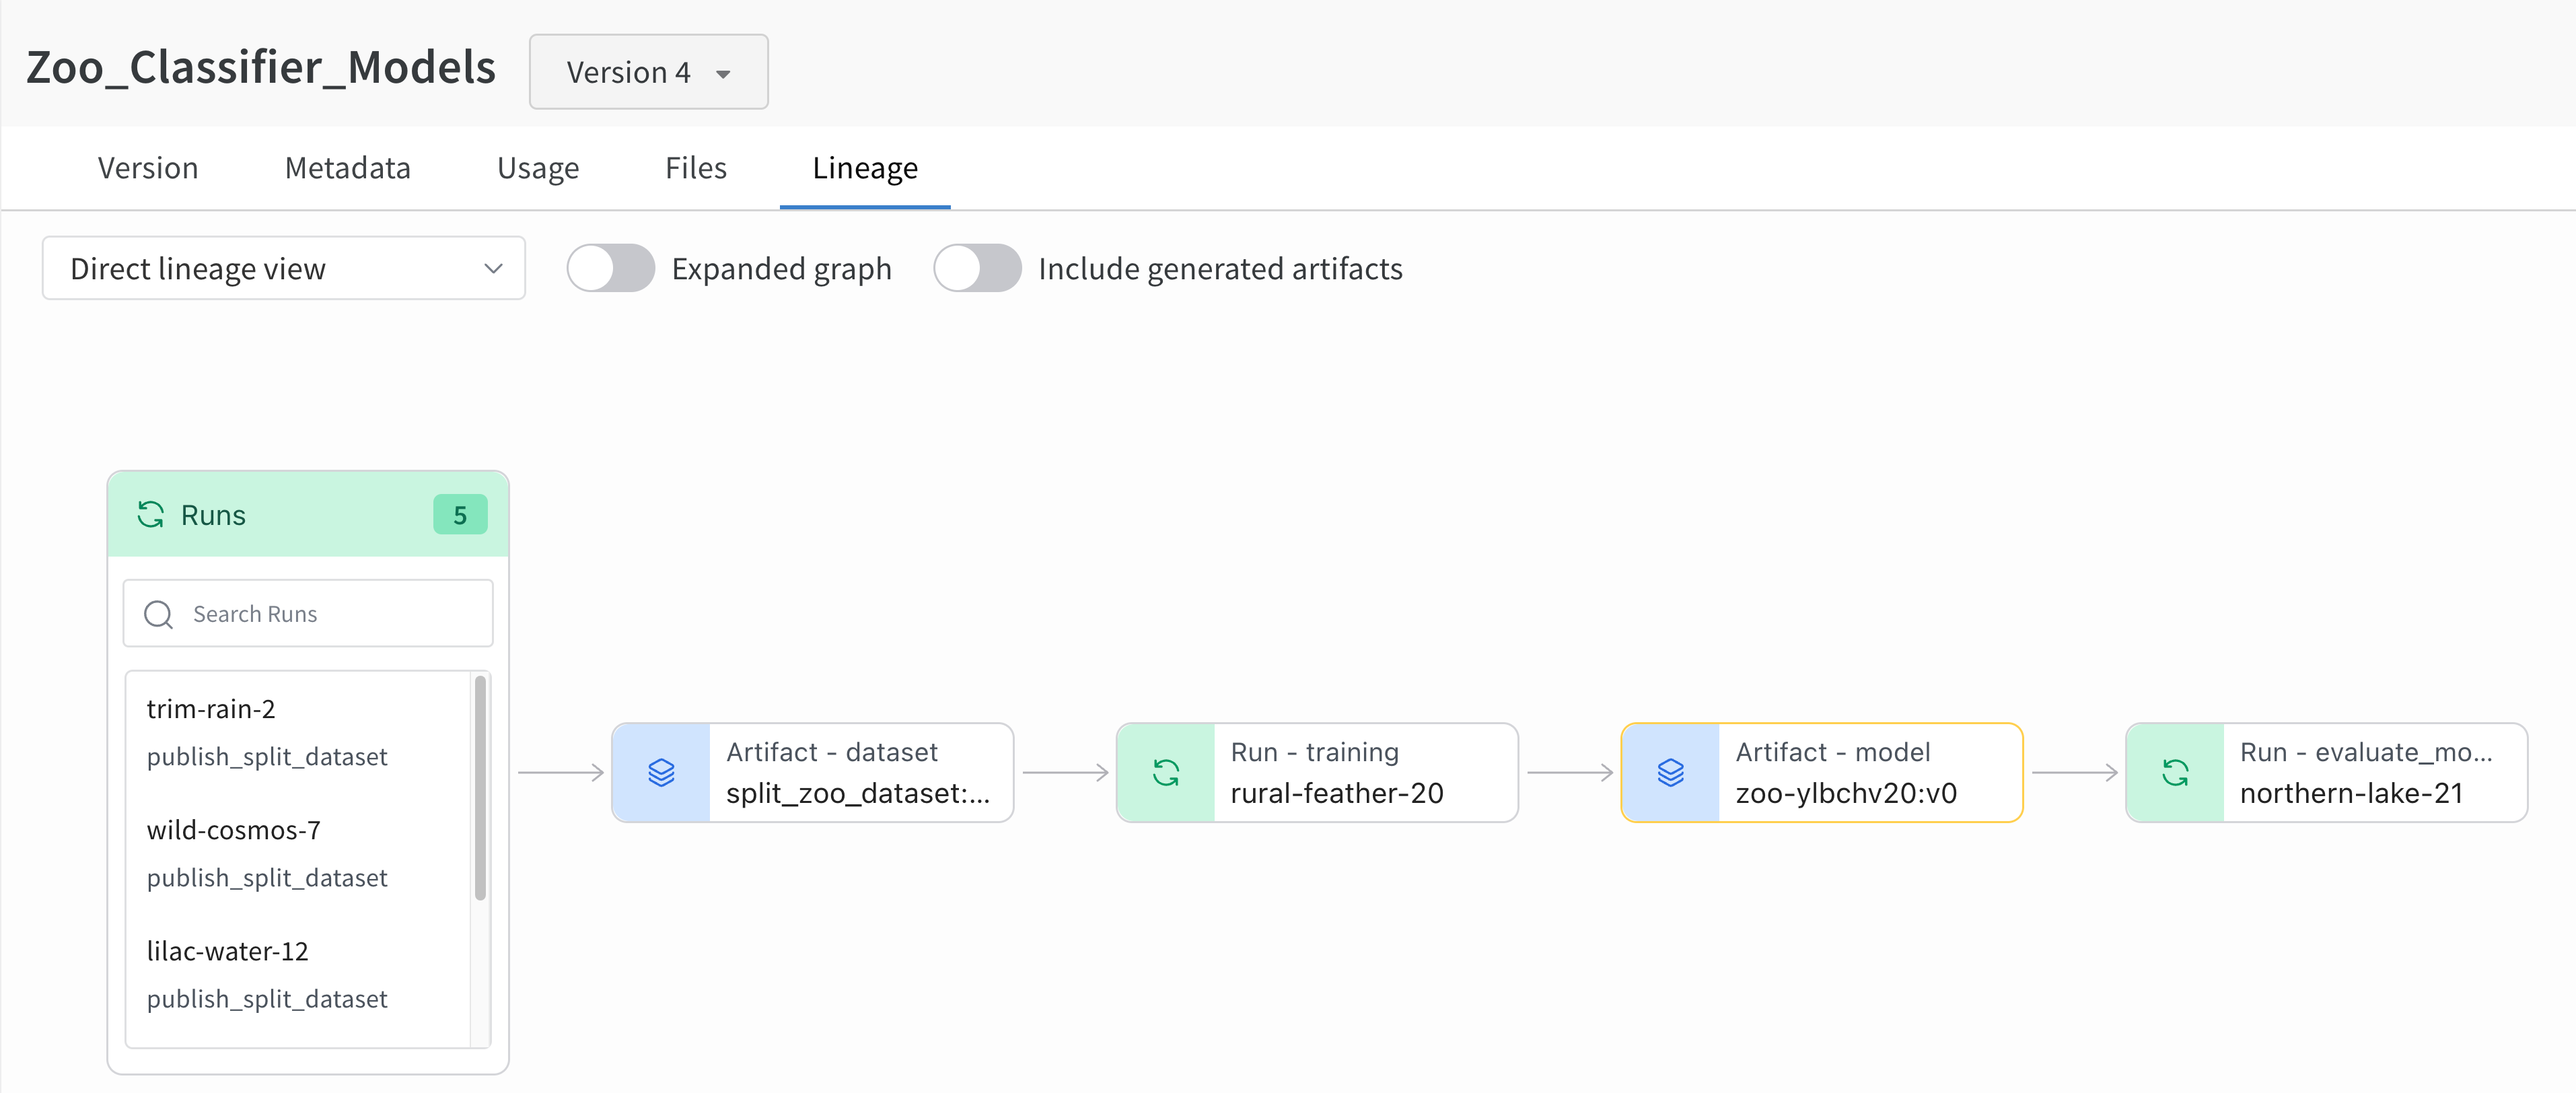This screenshot has height=1093, width=2576.
Task: Open the Files tab
Action: [695, 167]
